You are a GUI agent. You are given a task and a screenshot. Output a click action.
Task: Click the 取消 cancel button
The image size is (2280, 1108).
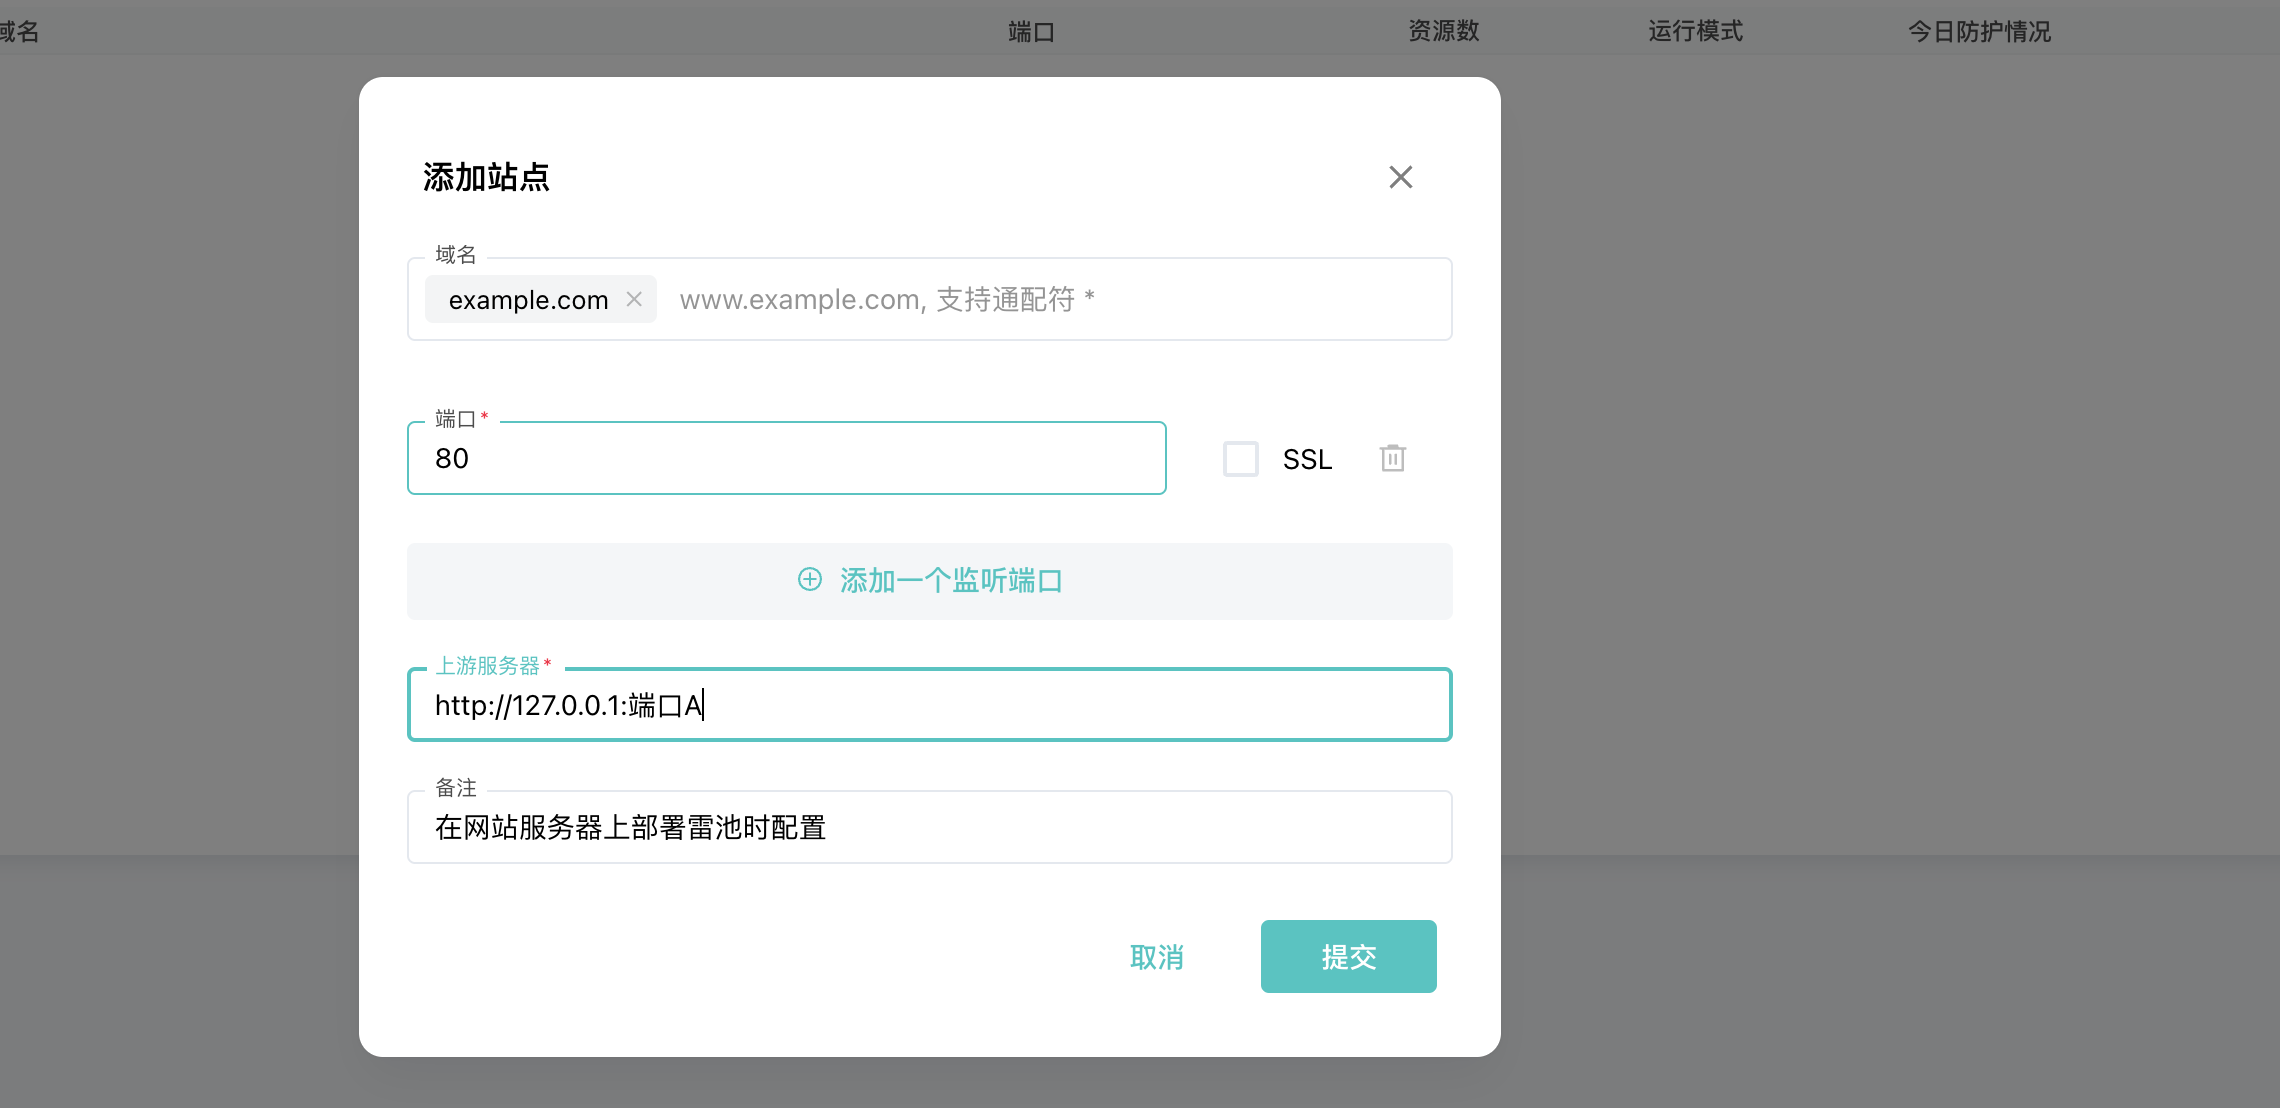point(1156,957)
